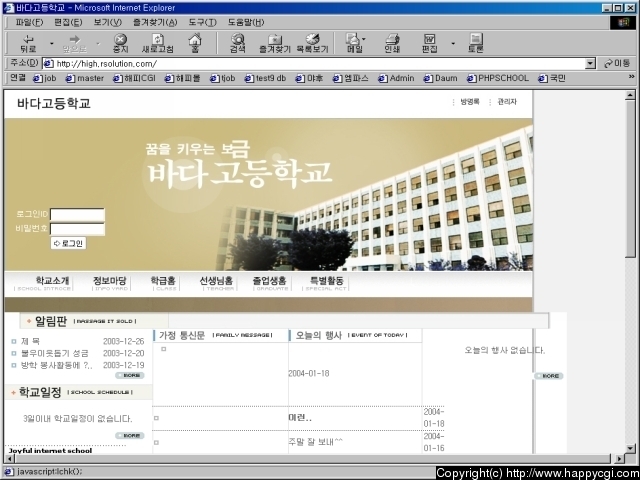
Task: Open the 보기(V) menu
Action: click(107, 22)
